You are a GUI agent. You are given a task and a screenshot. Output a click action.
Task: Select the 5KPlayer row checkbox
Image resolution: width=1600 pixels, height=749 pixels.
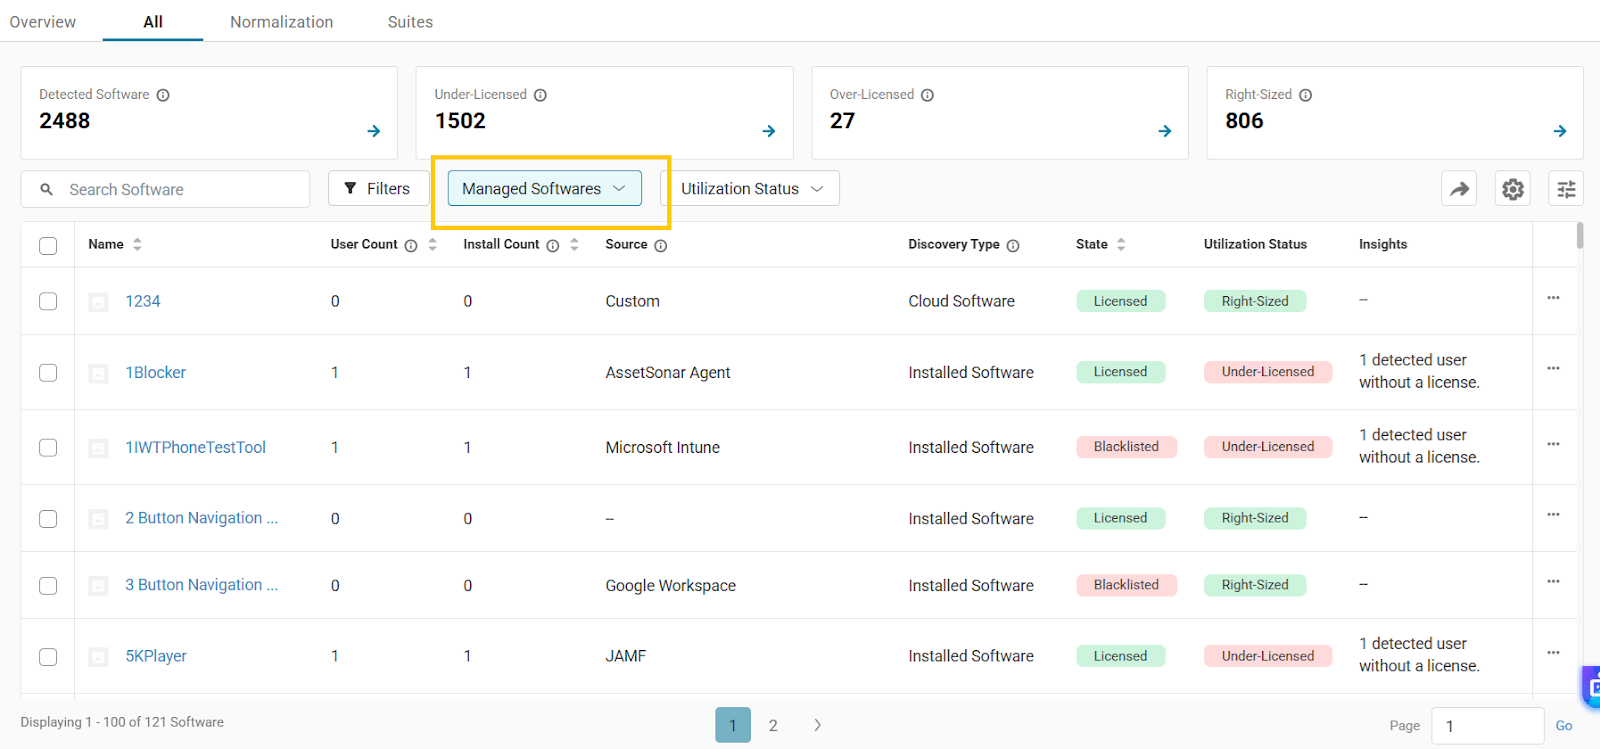[48, 657]
